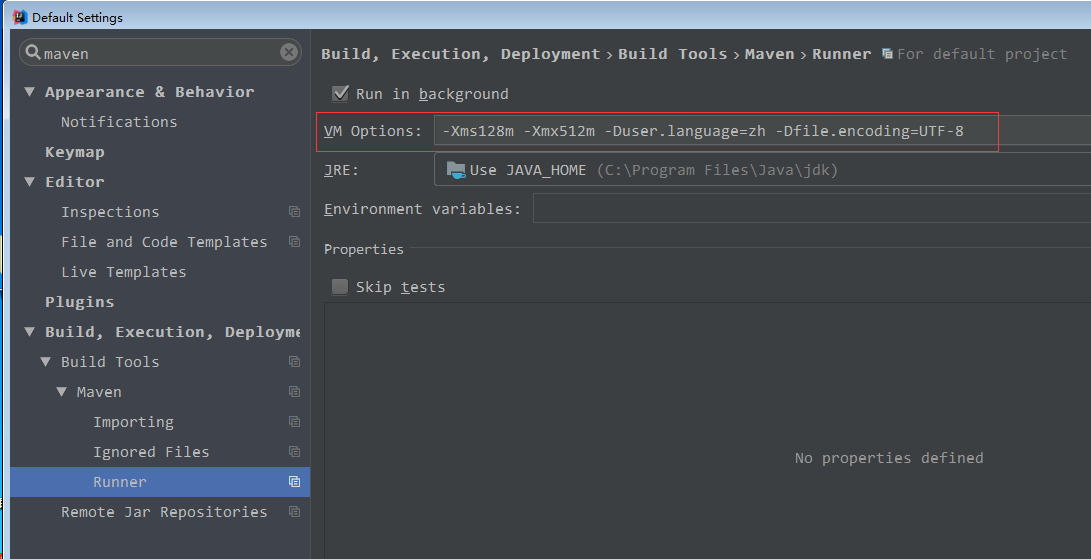
Task: Collapse the Build Tools node arrow
Action: [46, 361]
